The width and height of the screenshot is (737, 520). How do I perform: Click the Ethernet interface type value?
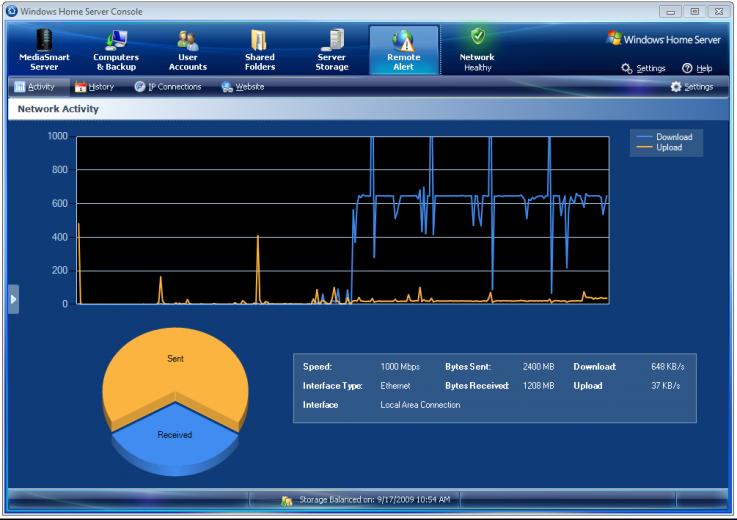[395, 386]
